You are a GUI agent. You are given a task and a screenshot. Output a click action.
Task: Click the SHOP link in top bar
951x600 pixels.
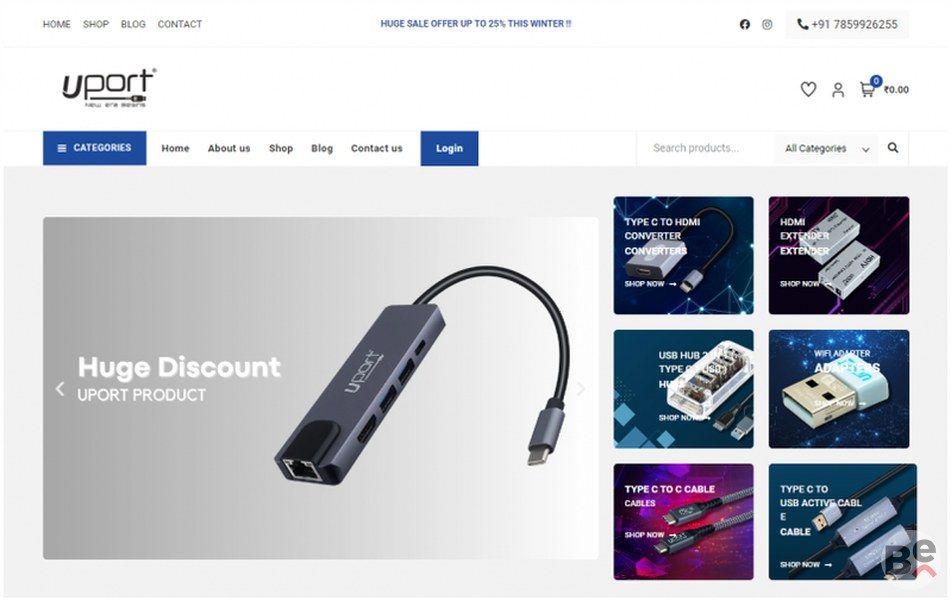(x=96, y=24)
